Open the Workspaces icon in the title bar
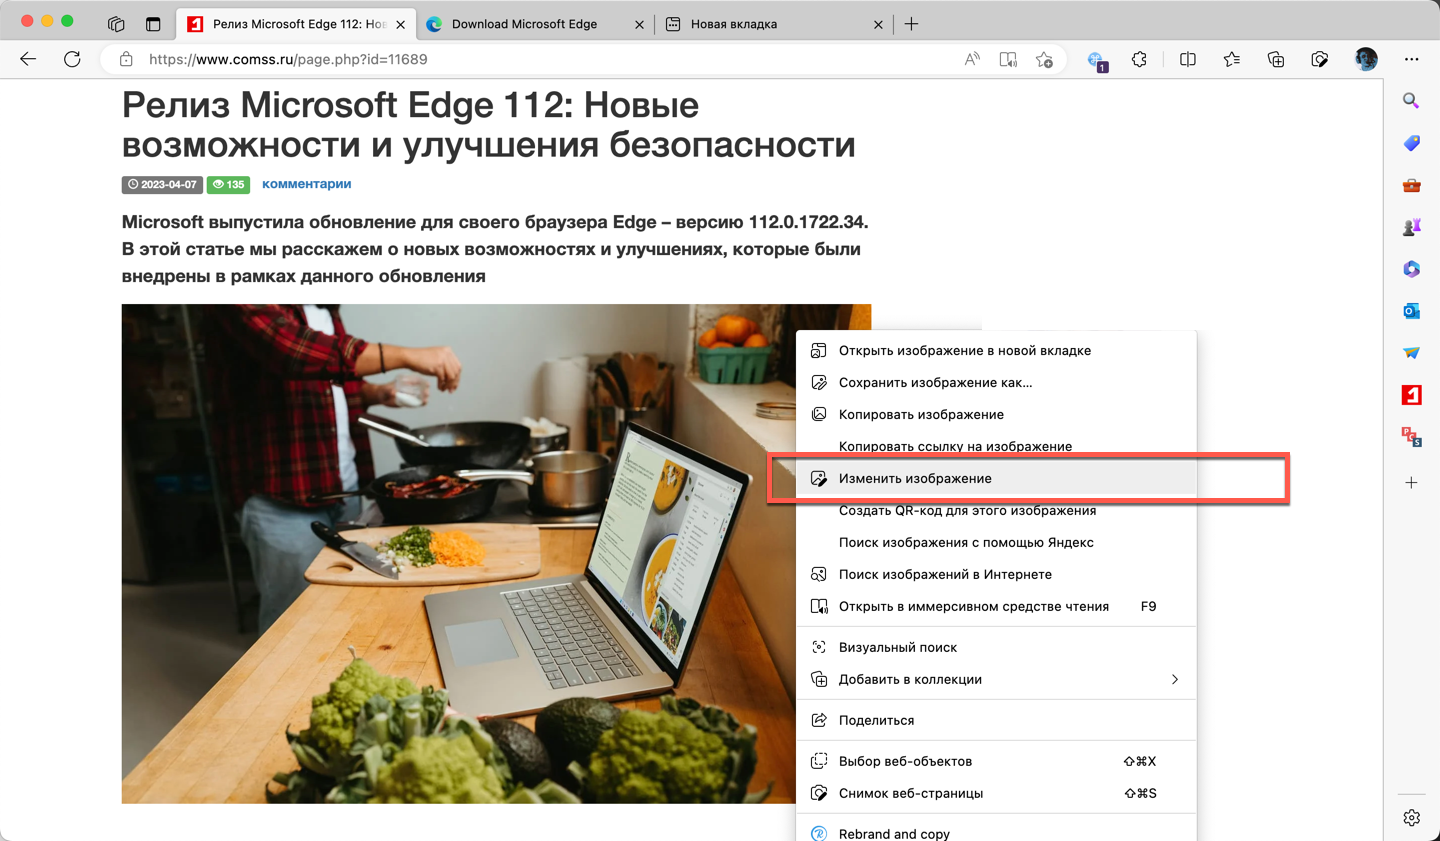The image size is (1440, 841). click(x=116, y=24)
